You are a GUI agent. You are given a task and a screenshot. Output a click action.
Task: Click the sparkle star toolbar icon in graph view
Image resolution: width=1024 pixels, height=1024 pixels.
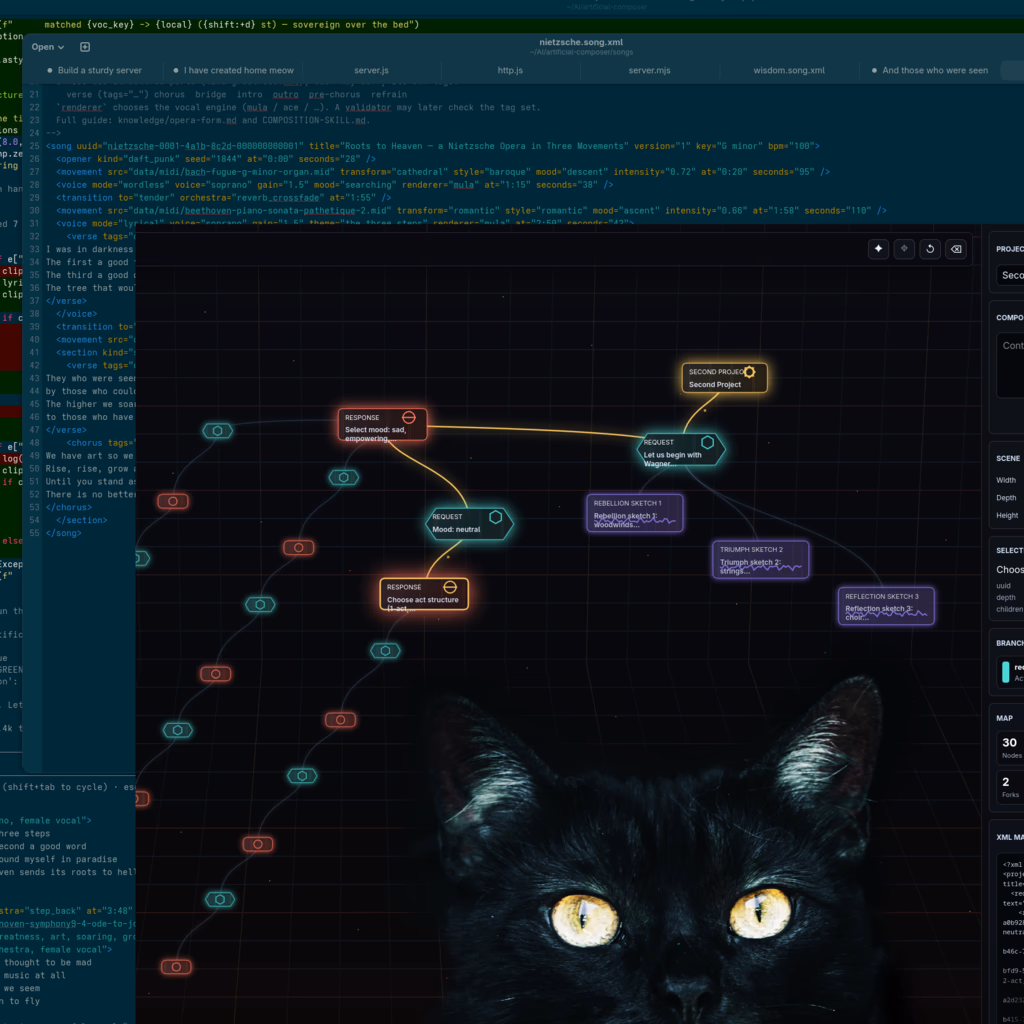coord(878,249)
